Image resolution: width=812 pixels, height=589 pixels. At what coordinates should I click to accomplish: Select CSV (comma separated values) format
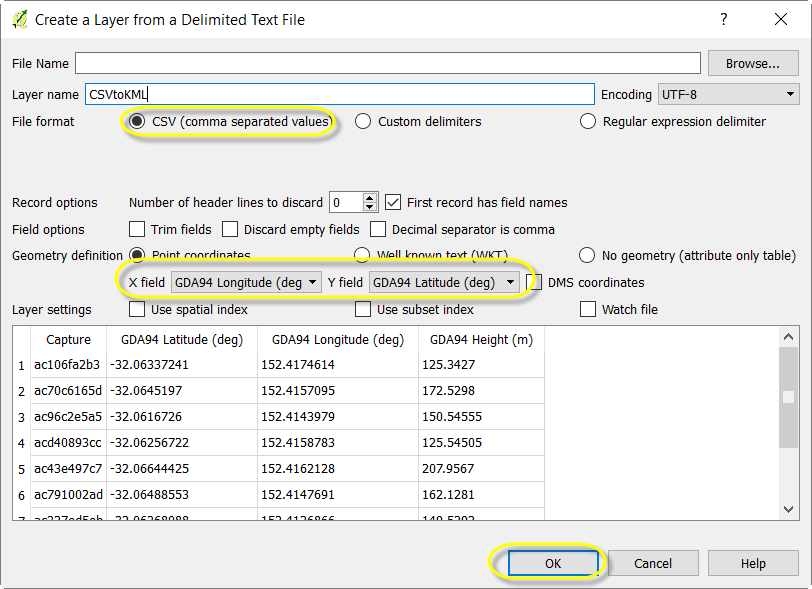pyautogui.click(x=138, y=121)
